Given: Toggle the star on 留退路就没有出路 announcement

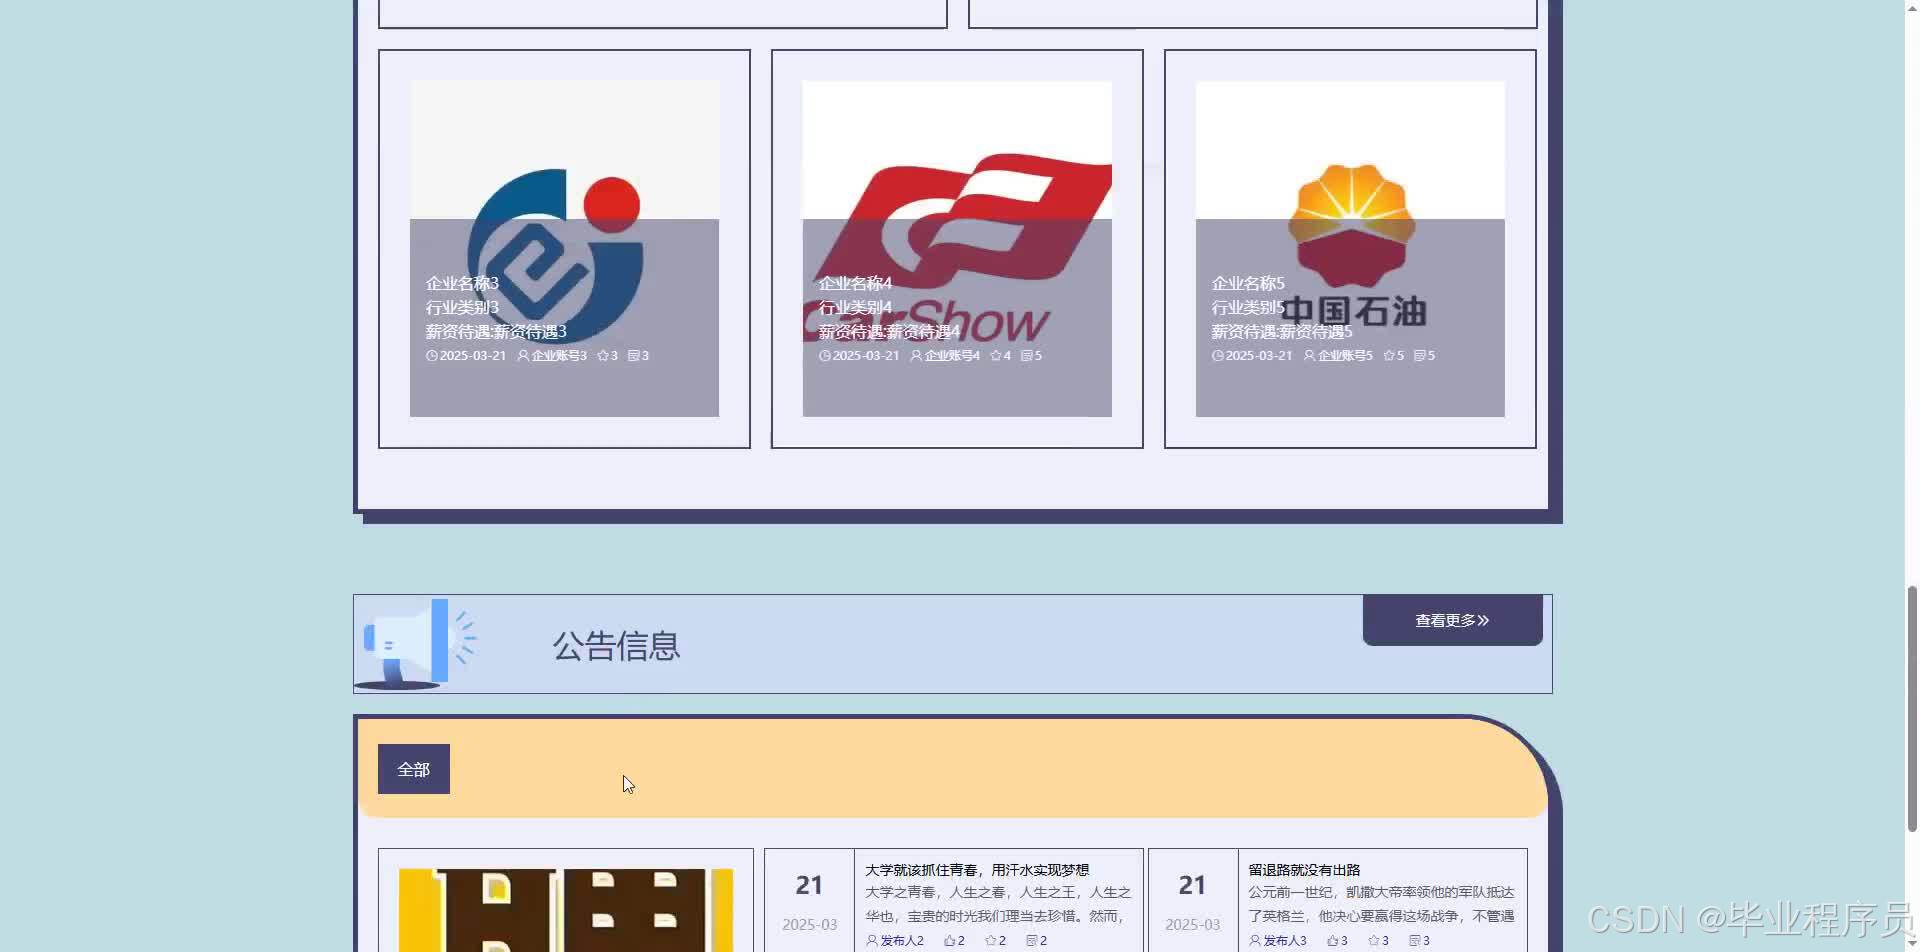Looking at the screenshot, I should point(1373,940).
